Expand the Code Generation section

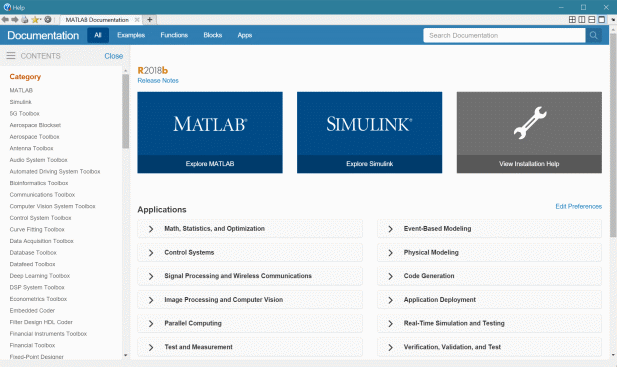click(490, 276)
